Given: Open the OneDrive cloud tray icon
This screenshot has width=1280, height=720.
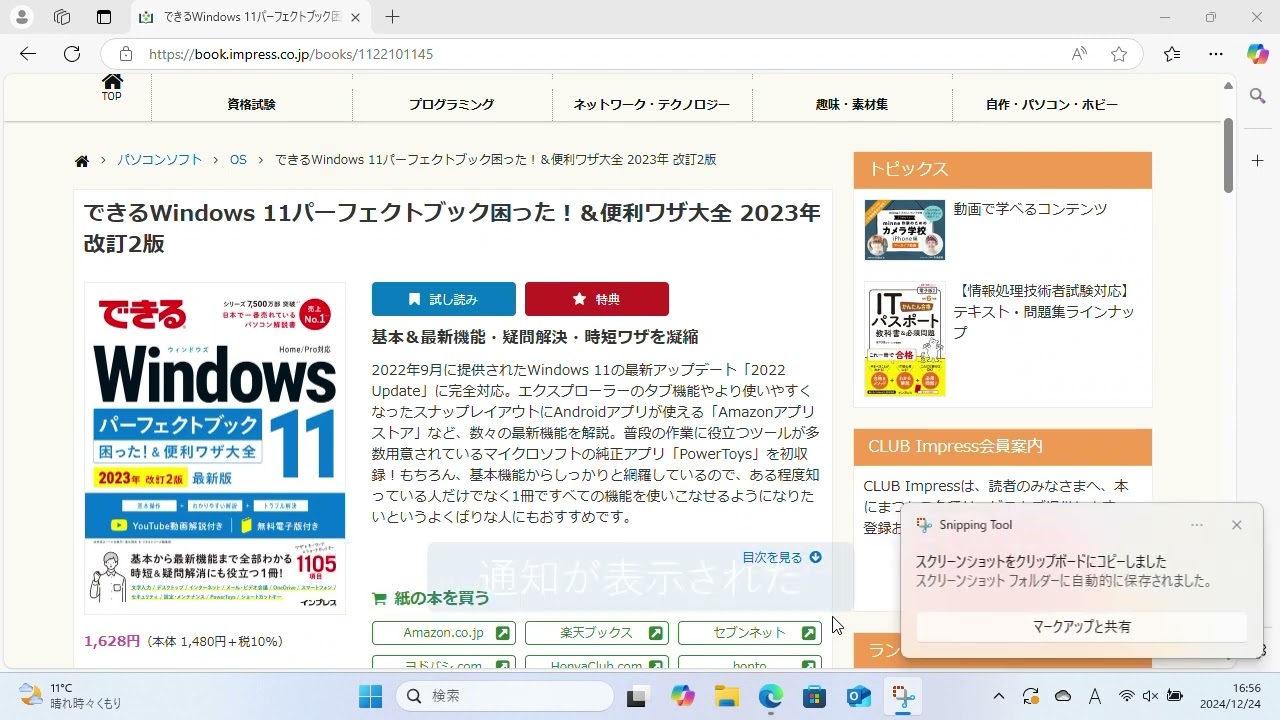Looking at the screenshot, I should coord(1063,696).
